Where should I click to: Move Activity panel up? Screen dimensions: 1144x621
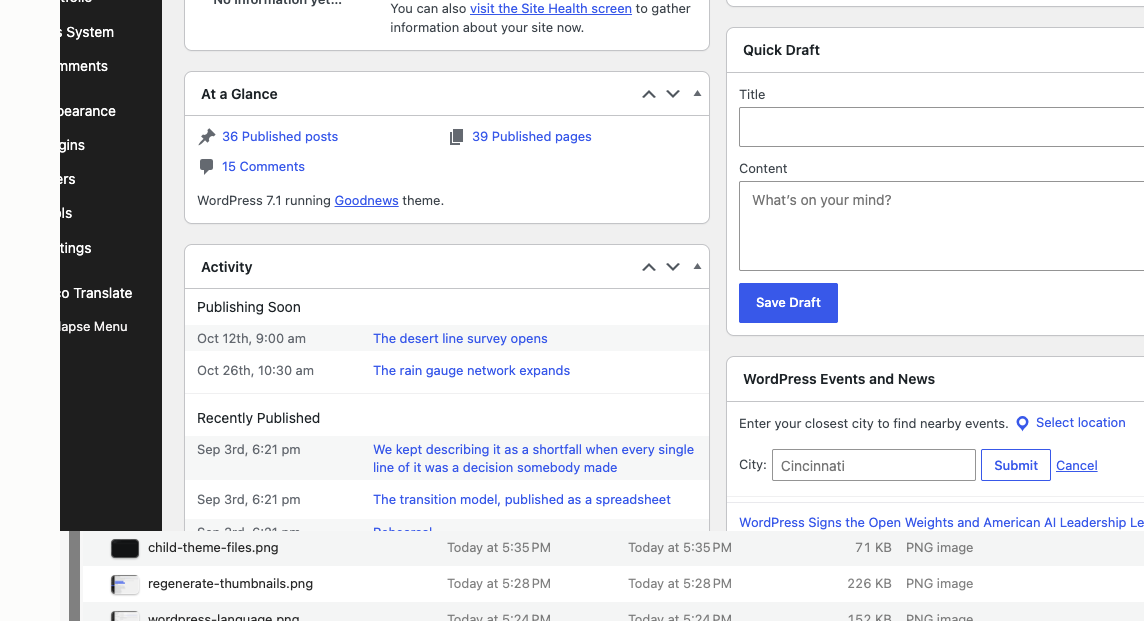(649, 267)
